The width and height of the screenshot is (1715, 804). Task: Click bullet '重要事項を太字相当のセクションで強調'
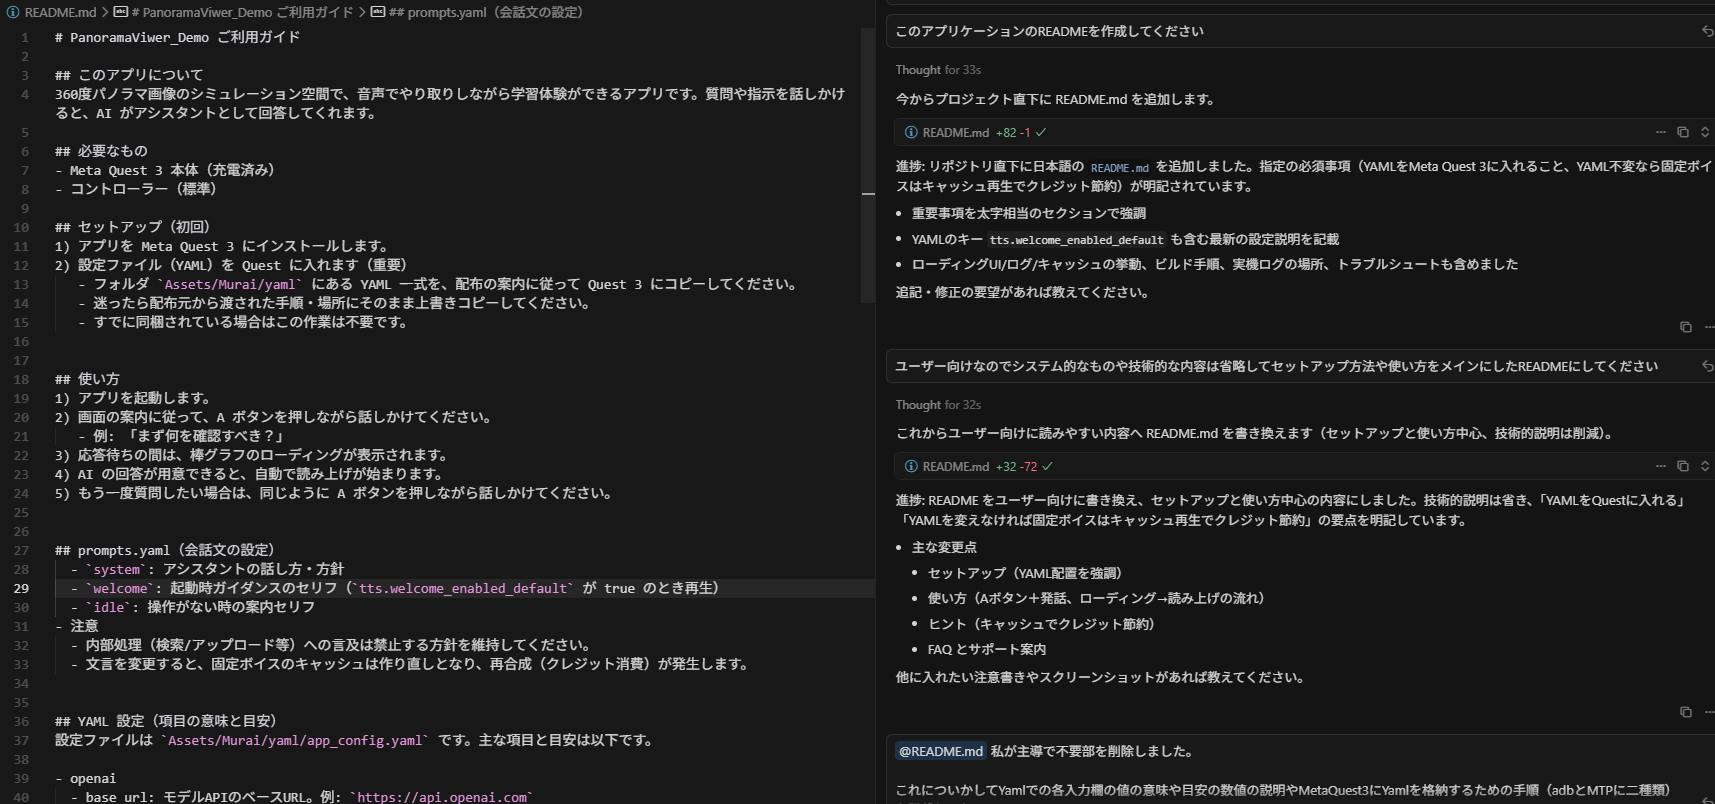(x=1029, y=213)
